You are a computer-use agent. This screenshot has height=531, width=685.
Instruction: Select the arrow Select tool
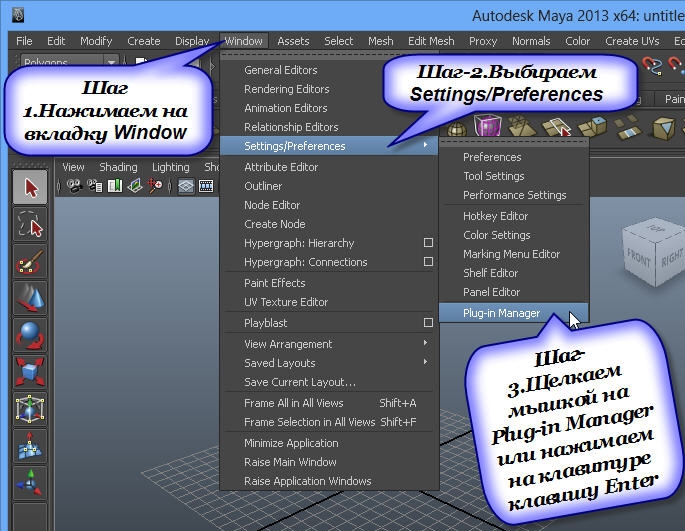pos(30,187)
